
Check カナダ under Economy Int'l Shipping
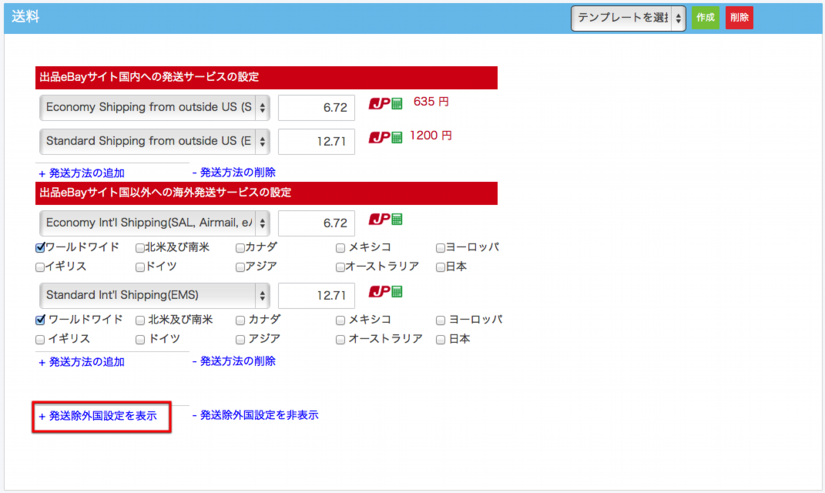pyautogui.click(x=241, y=247)
